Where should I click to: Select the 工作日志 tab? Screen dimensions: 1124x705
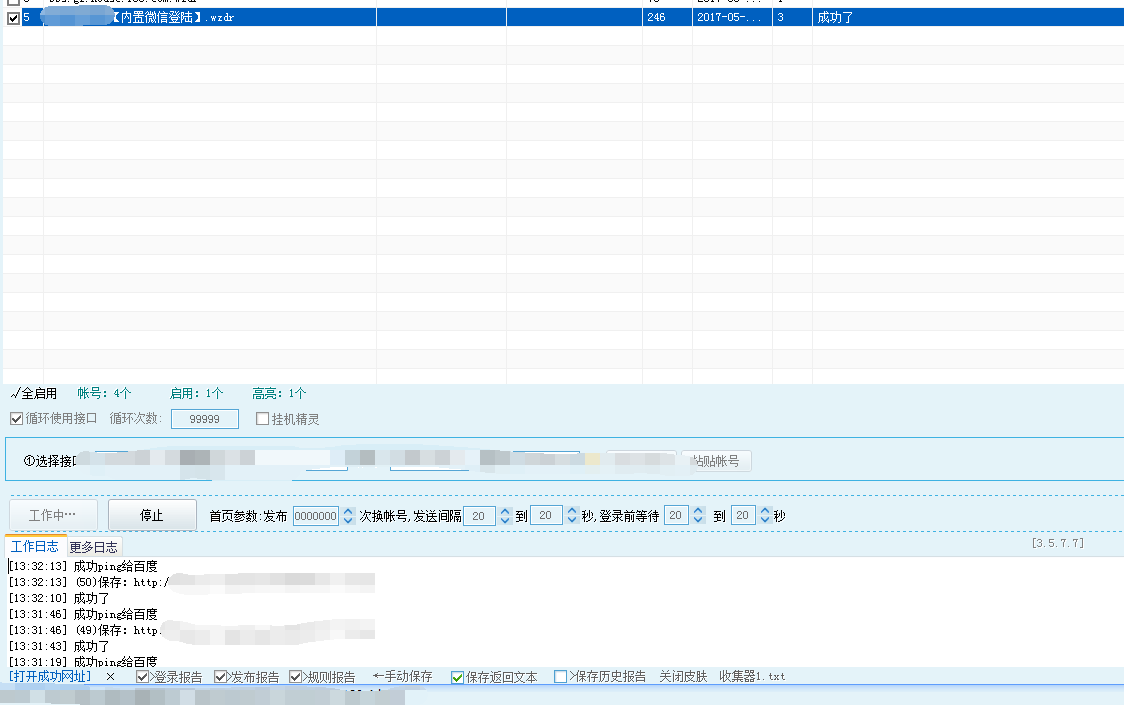tap(33, 546)
